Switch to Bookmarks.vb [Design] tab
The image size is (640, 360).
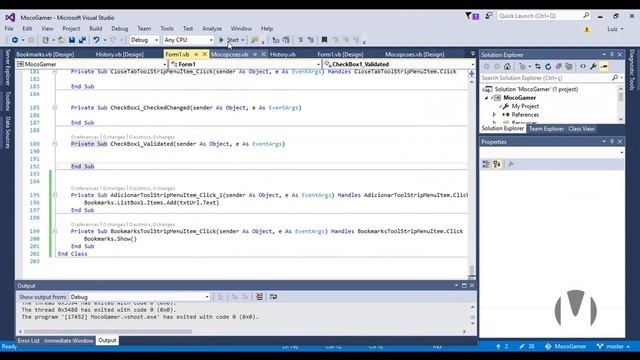point(45,54)
